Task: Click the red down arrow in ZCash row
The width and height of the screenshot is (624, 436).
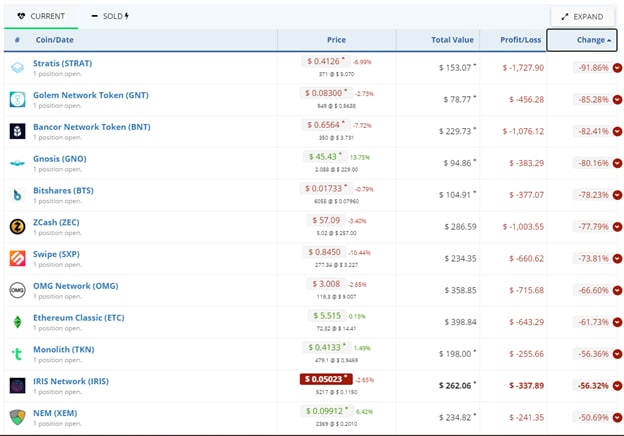Action: coord(617,227)
